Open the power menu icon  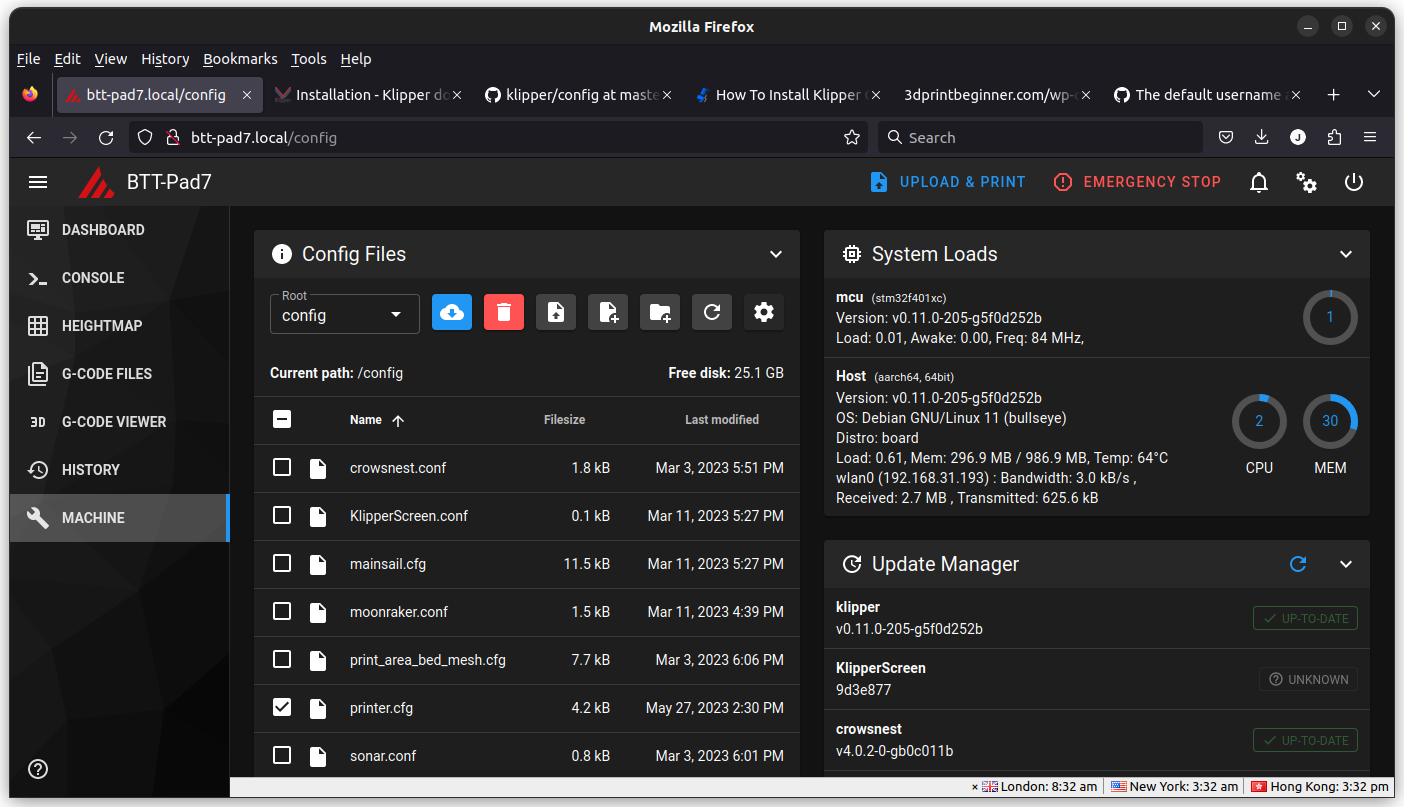pos(1354,182)
